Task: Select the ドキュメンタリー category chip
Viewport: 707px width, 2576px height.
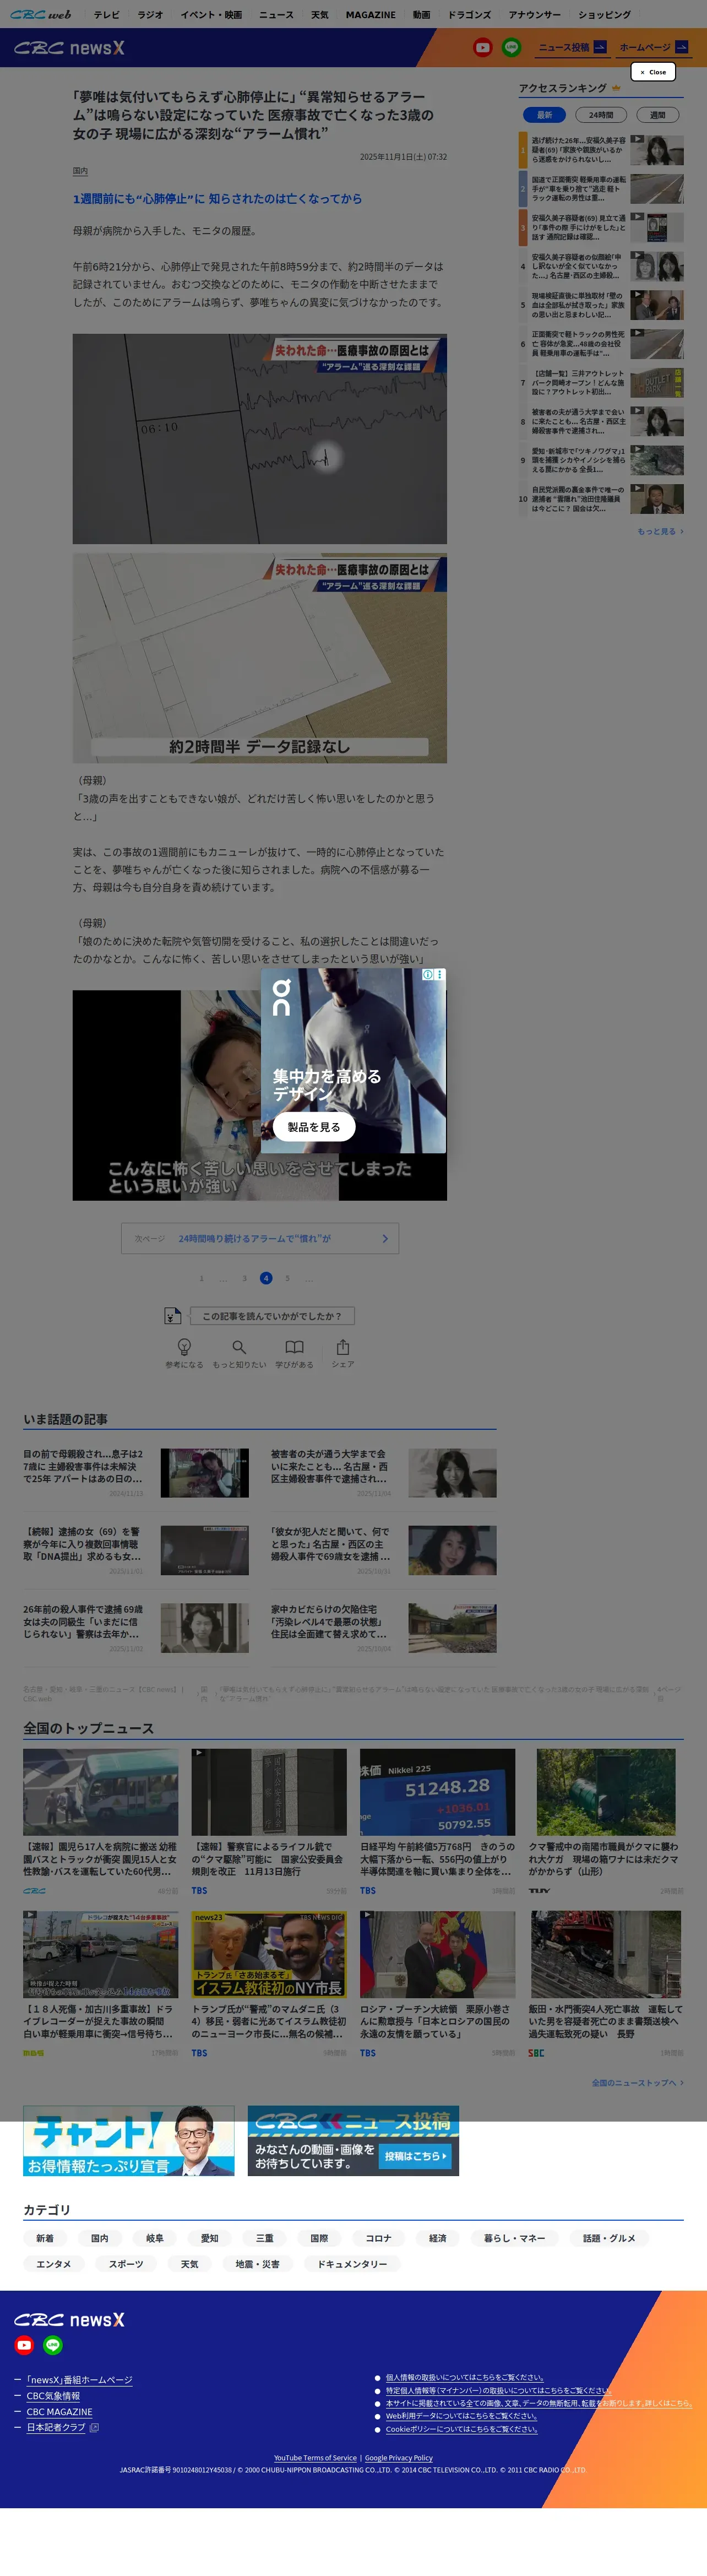Action: pos(352,2264)
